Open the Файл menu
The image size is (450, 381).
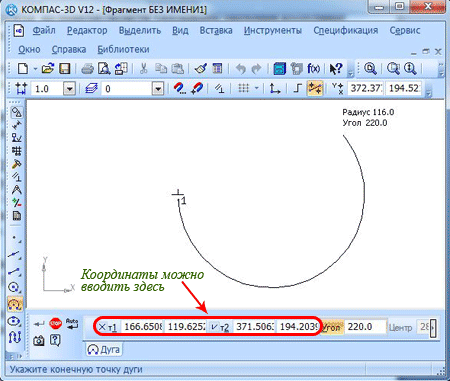tap(44, 30)
